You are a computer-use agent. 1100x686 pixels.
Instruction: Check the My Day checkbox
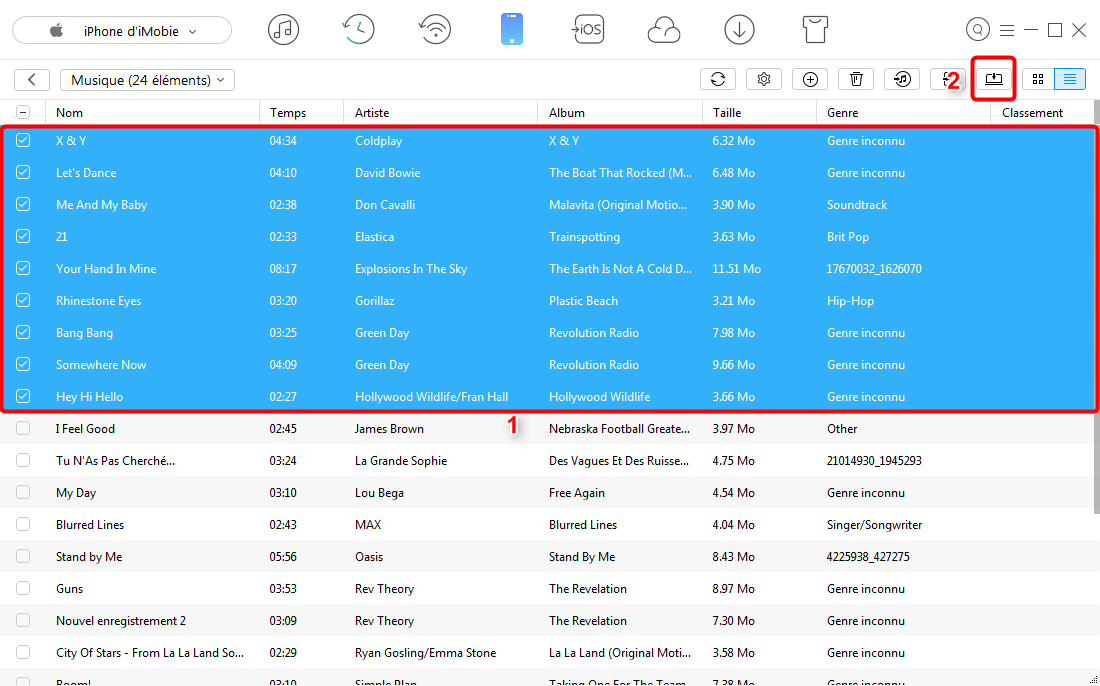(23, 492)
